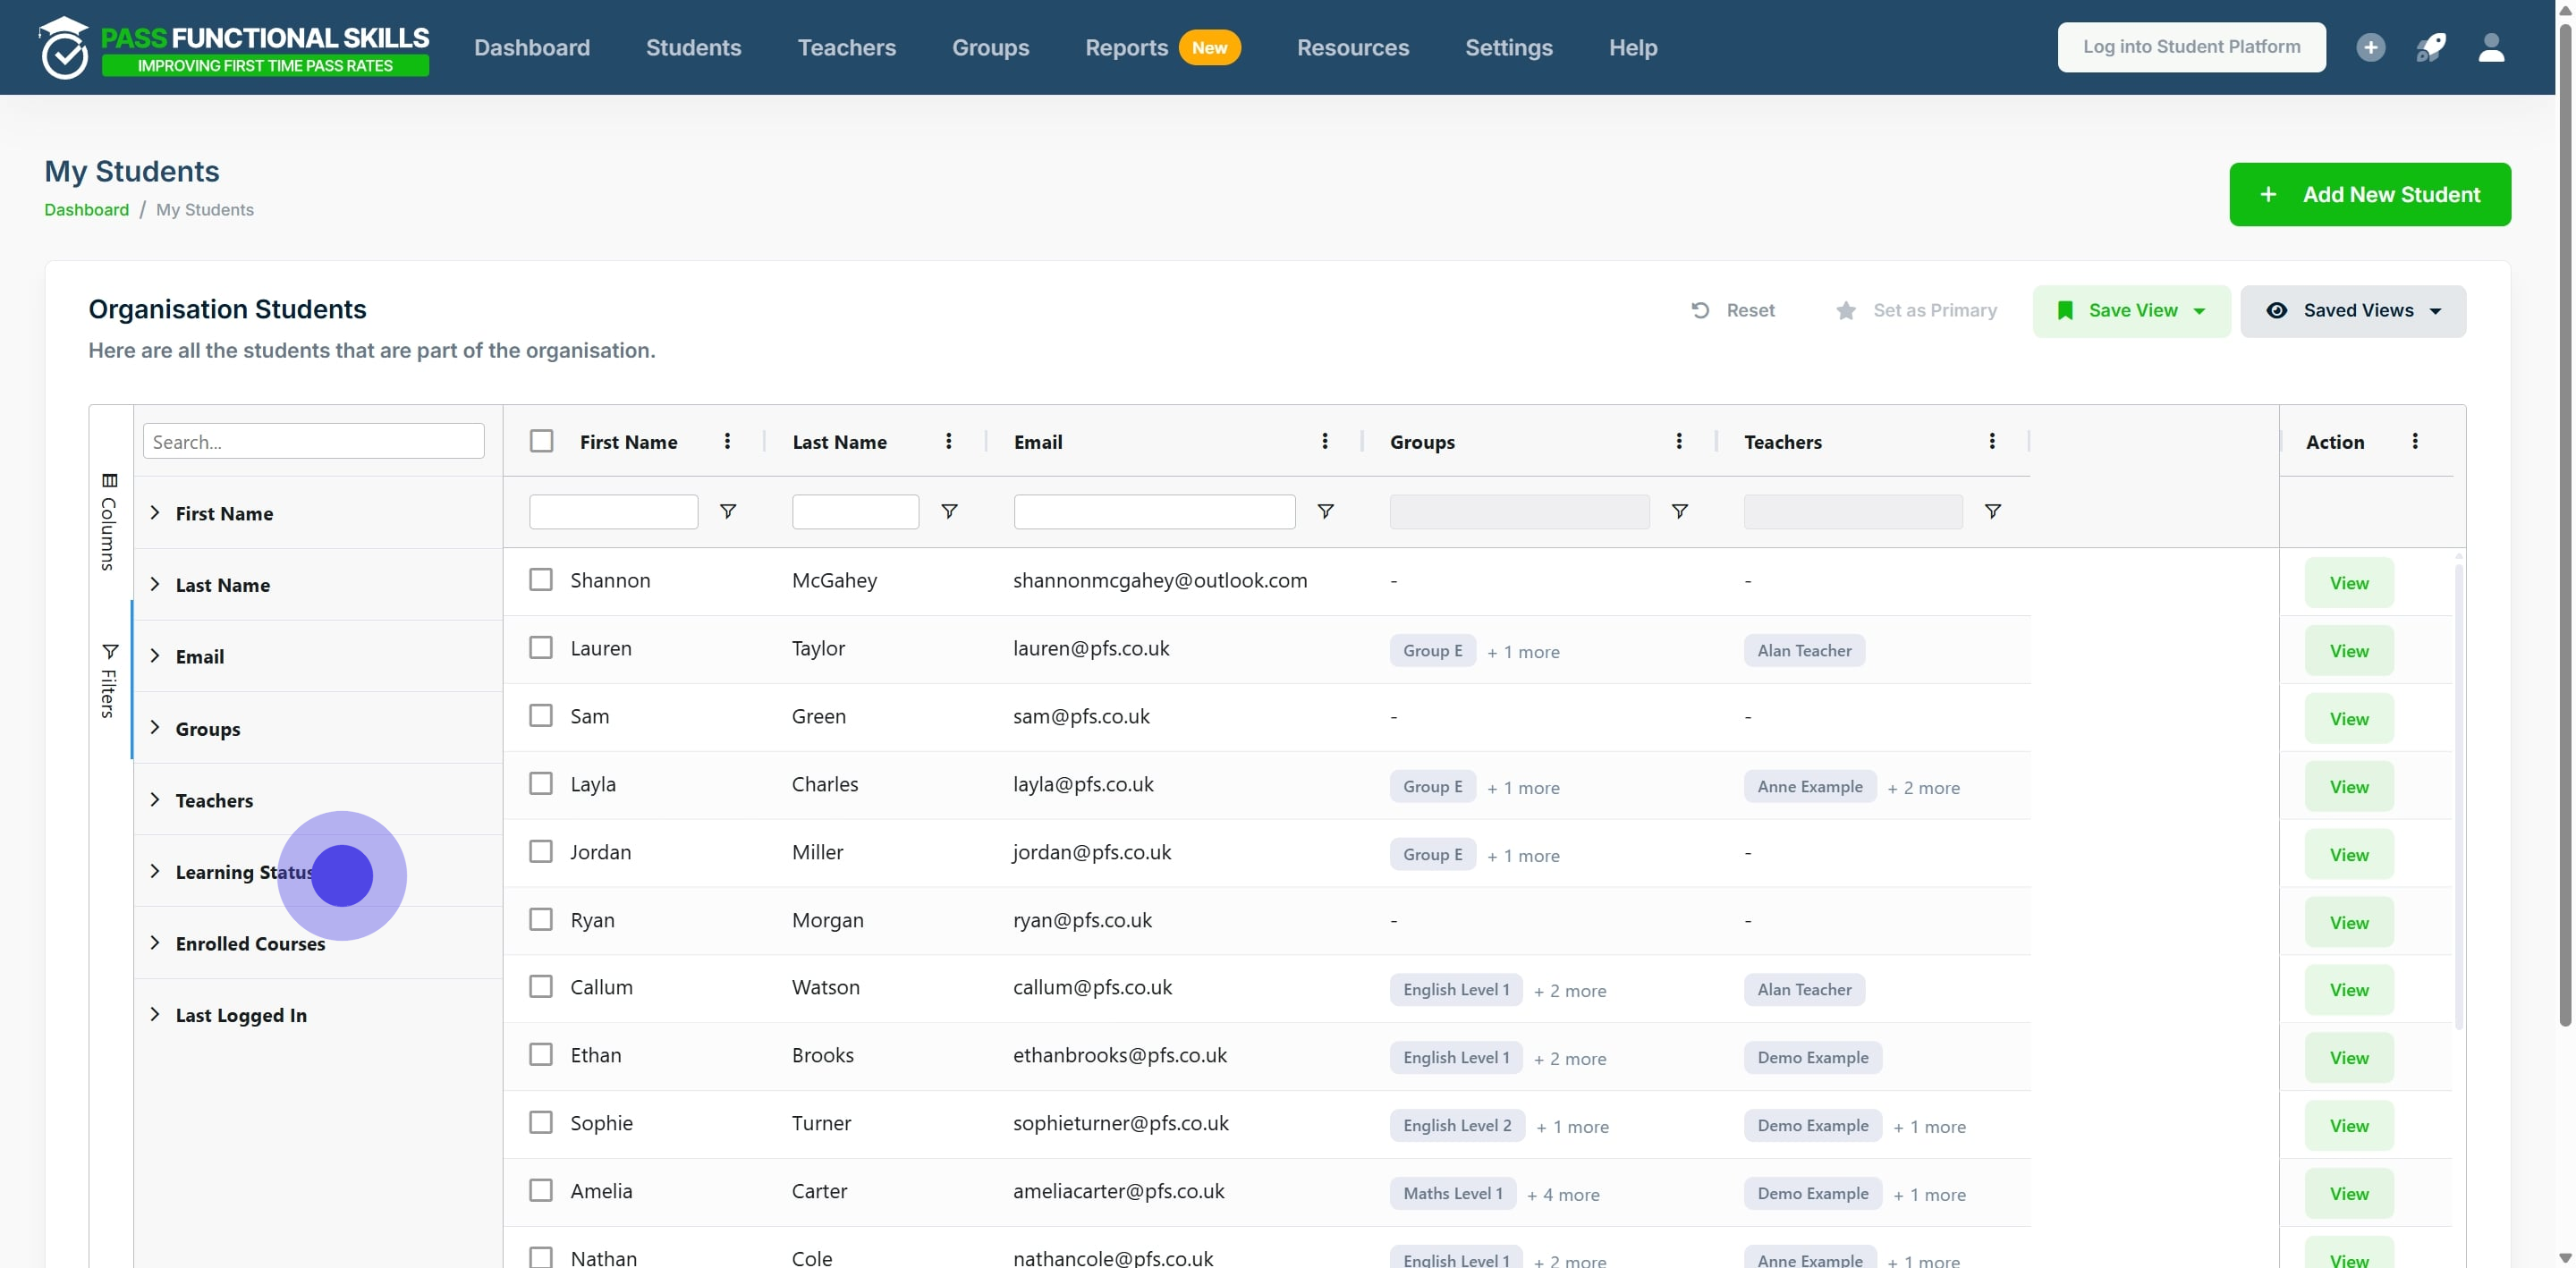Select Callum Watson row checkbox
The height and width of the screenshot is (1268, 2576).
541,986
